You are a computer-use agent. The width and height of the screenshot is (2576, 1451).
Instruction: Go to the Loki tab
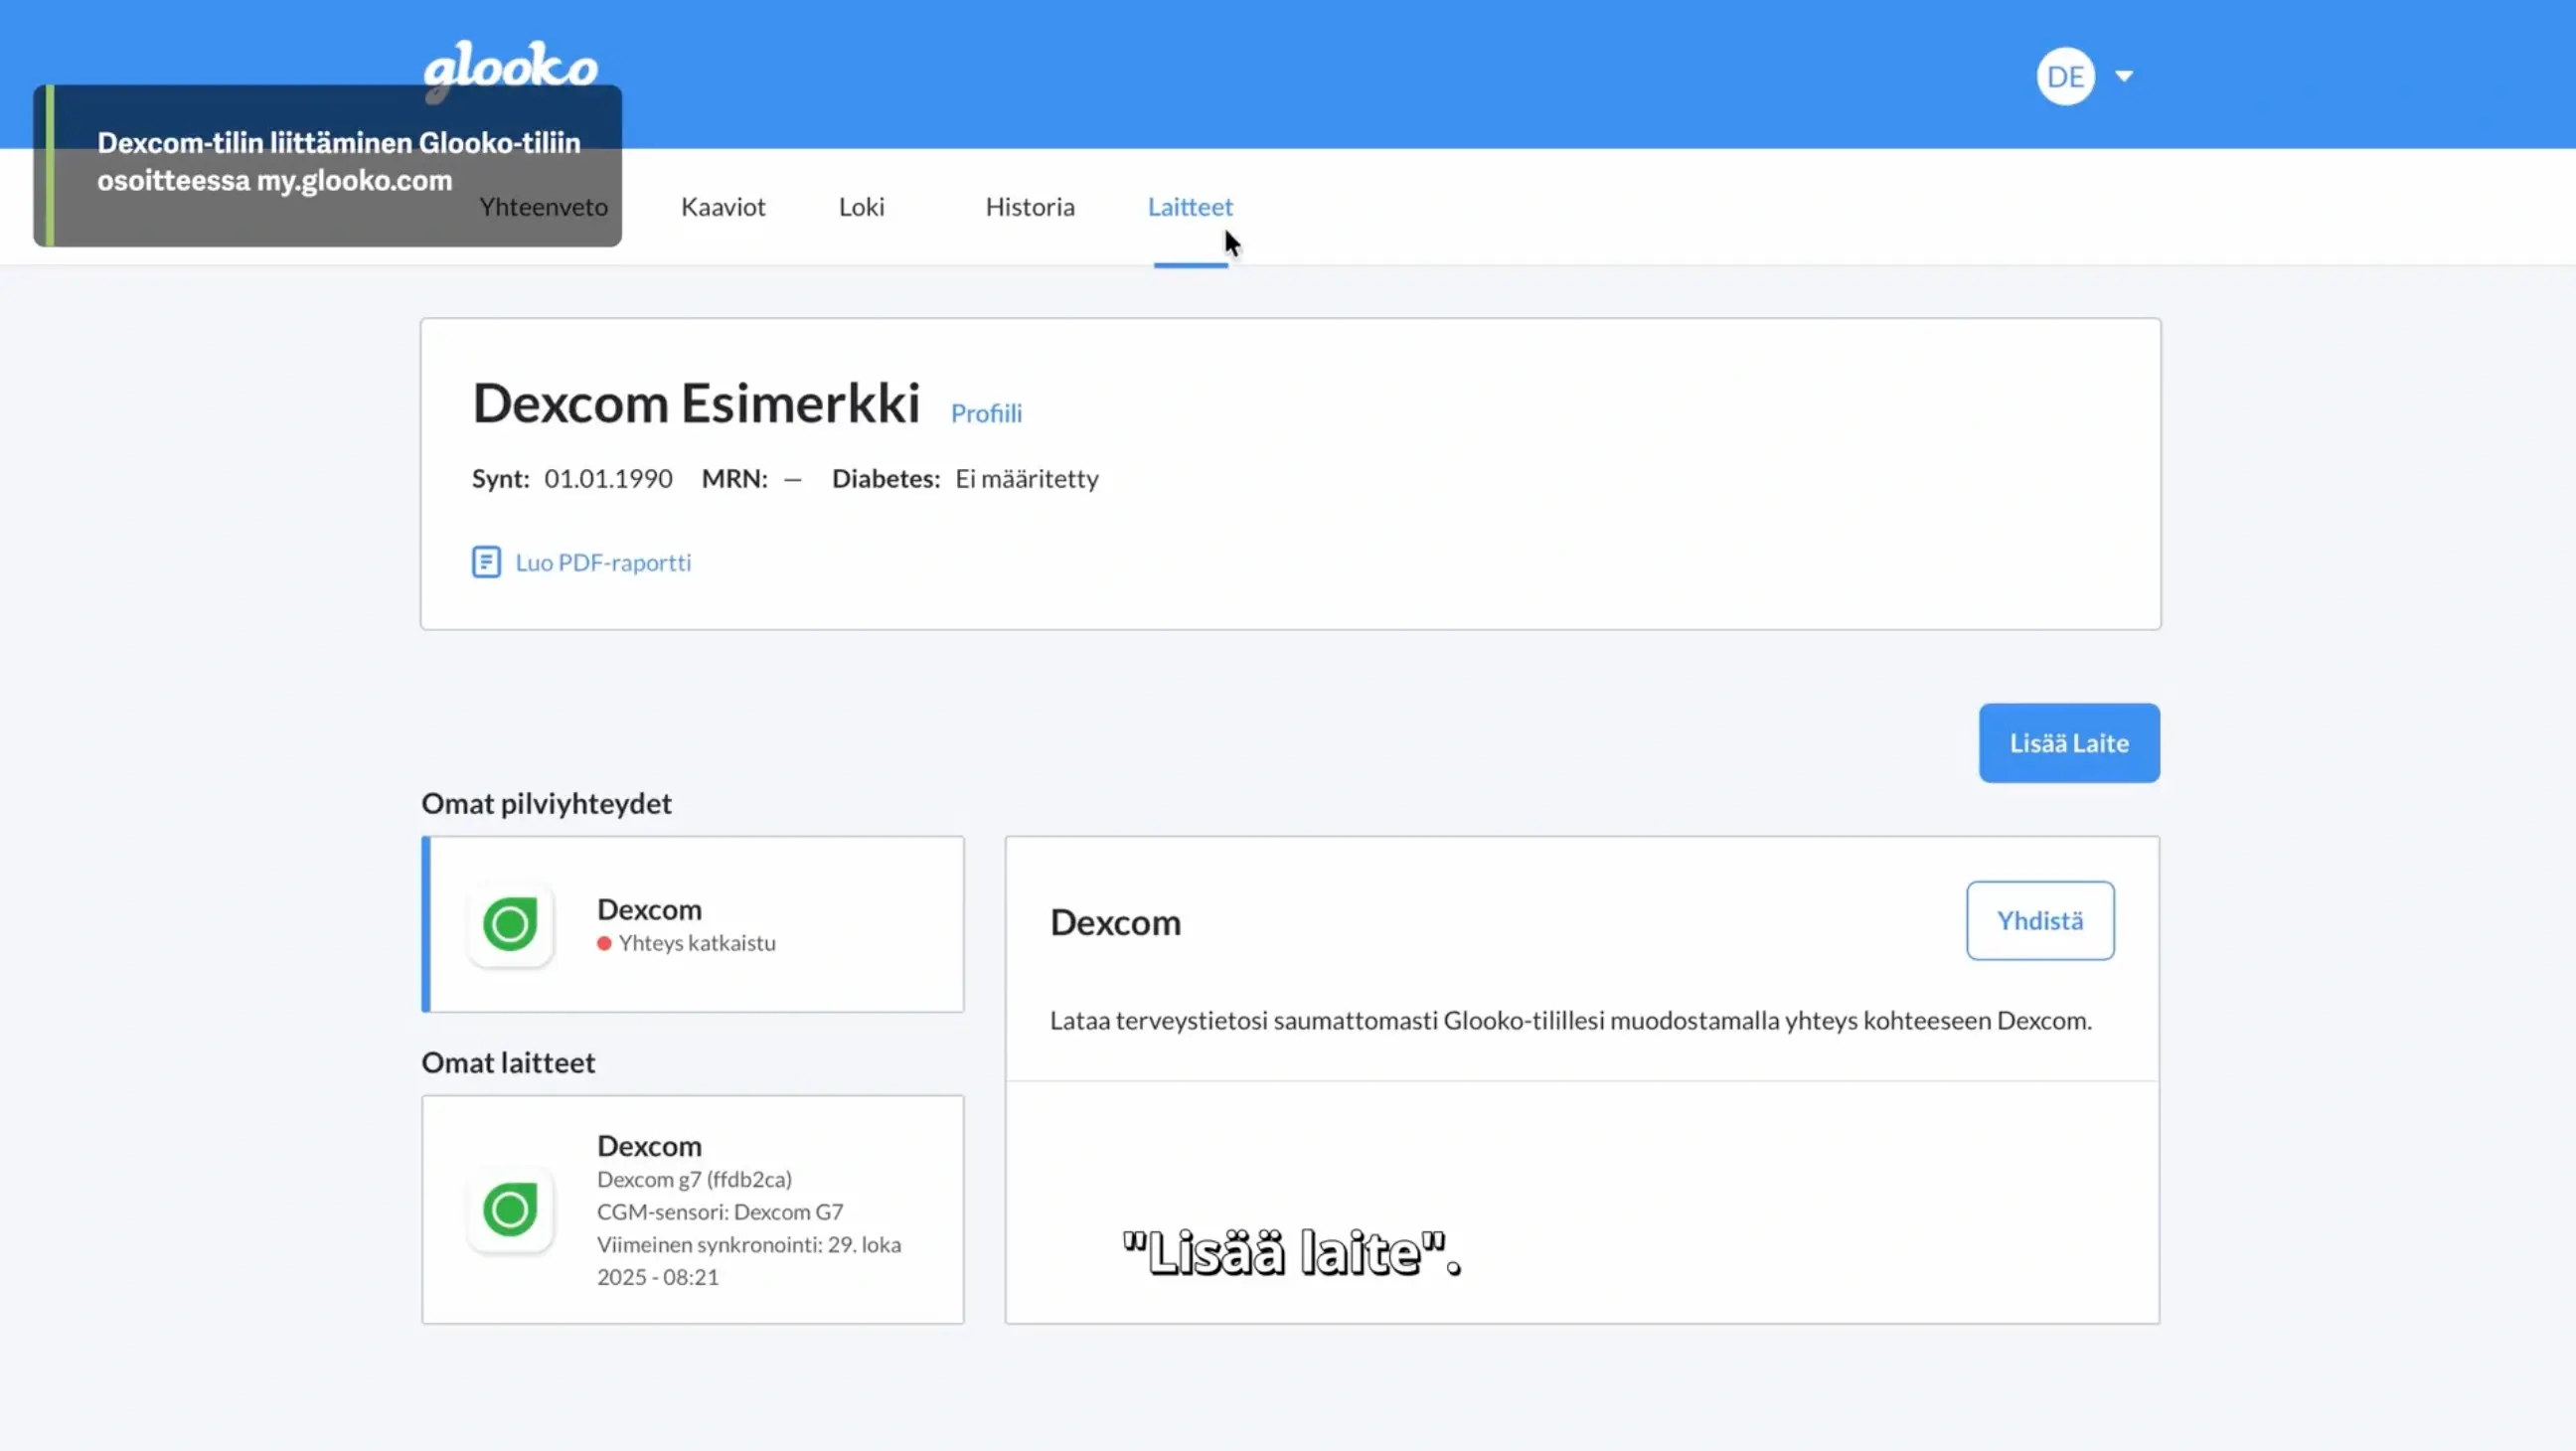click(x=861, y=207)
